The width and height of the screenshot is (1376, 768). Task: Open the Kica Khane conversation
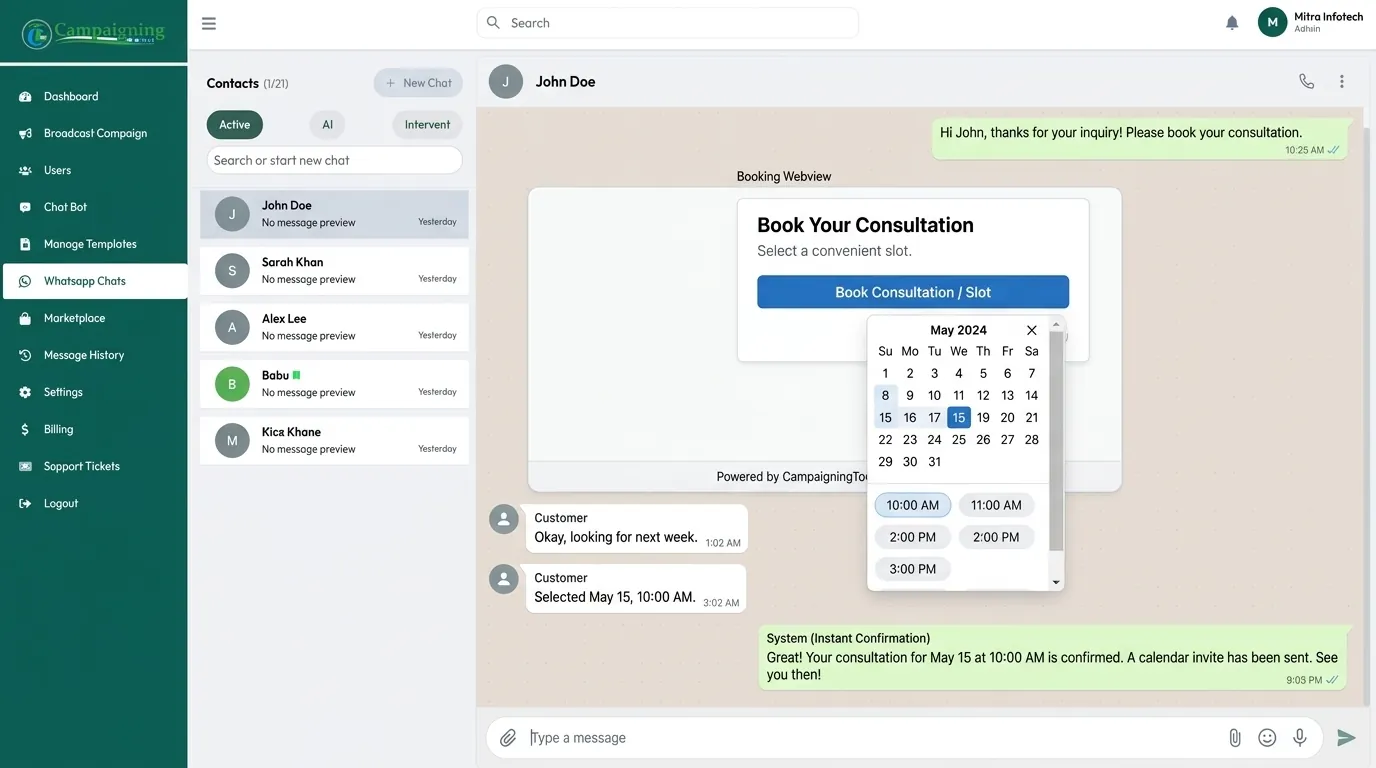[334, 441]
